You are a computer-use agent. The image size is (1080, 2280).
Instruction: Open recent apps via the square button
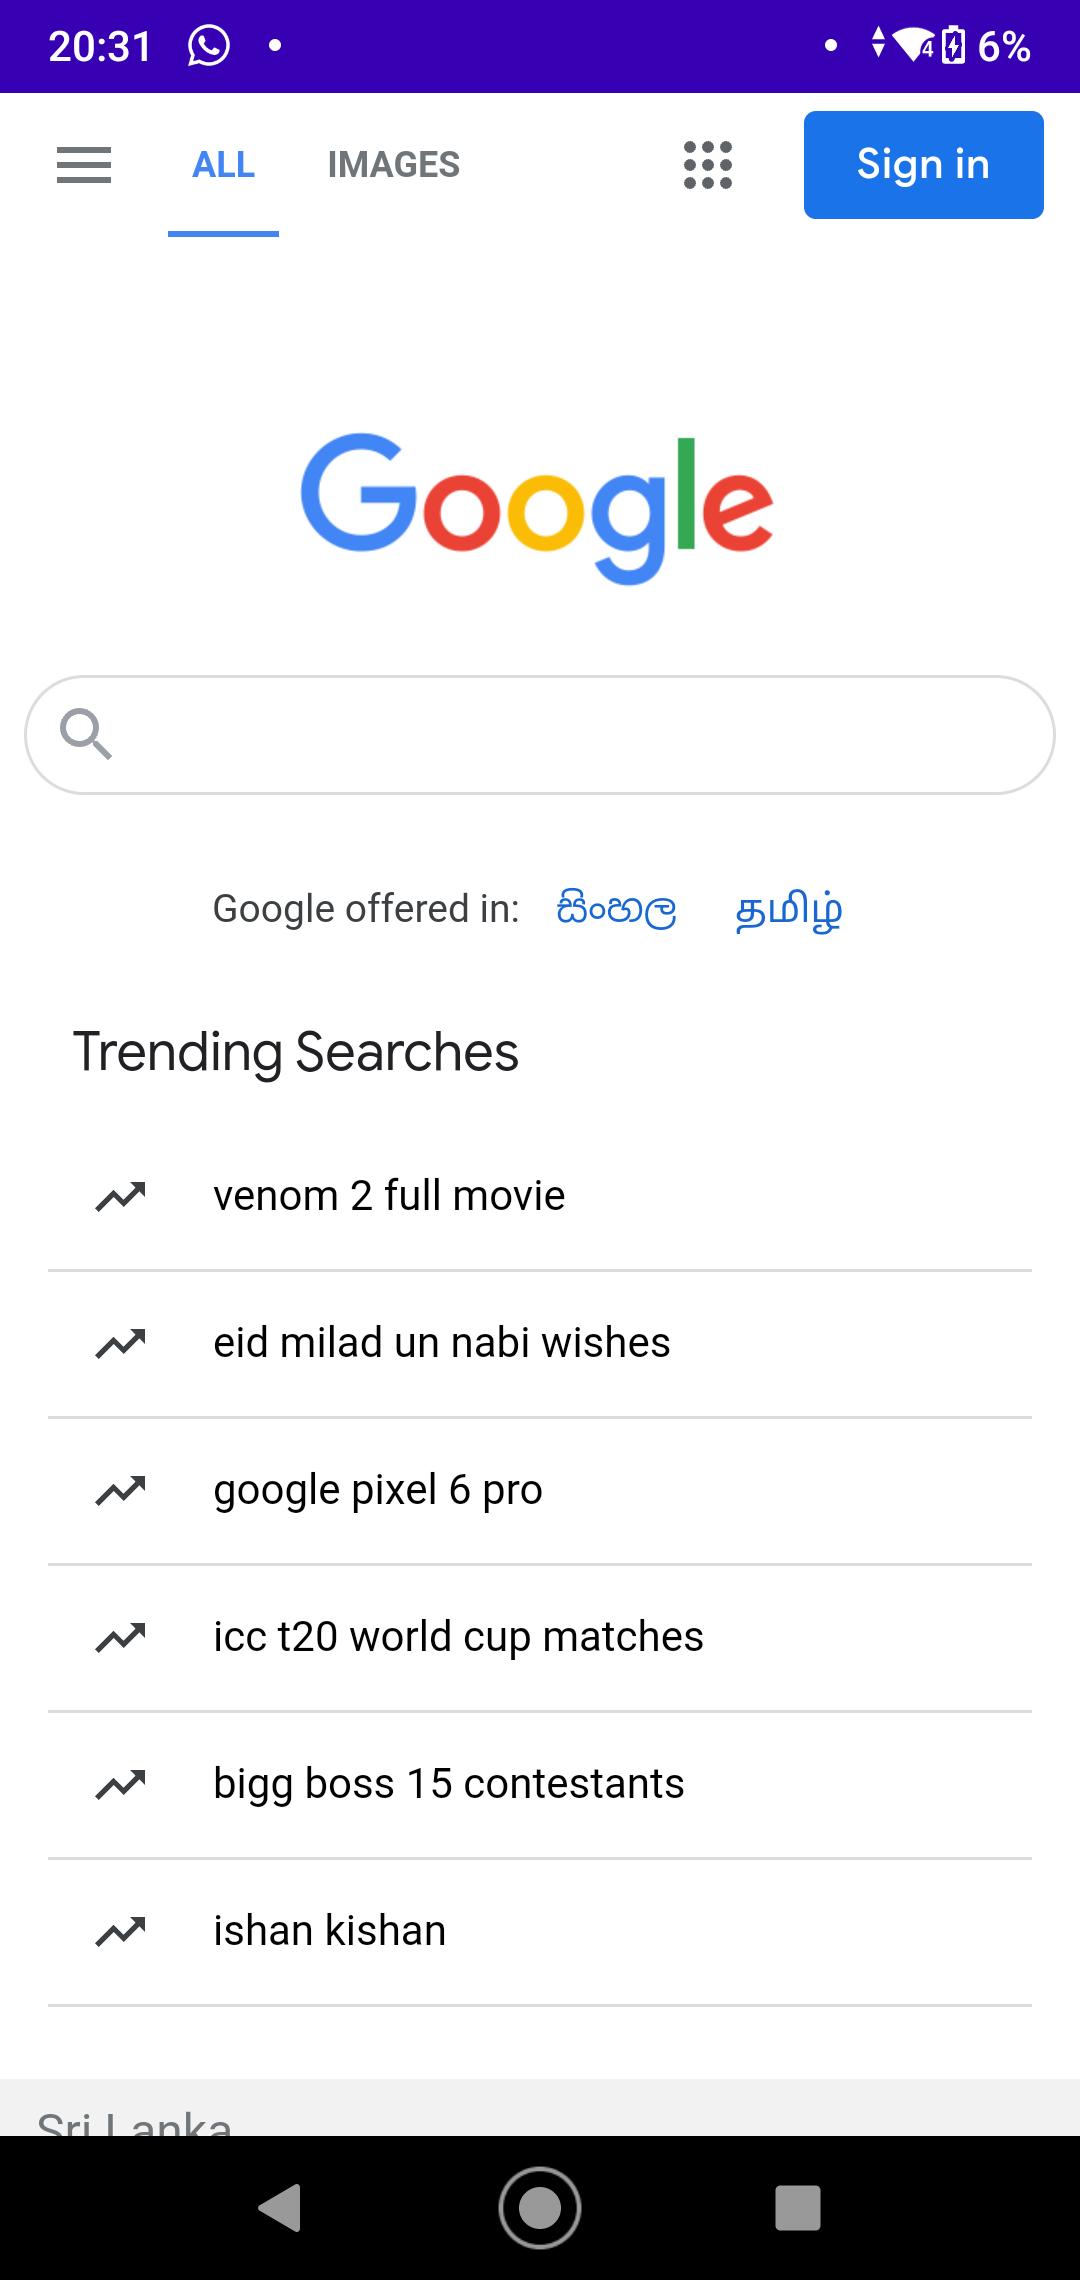click(x=798, y=2207)
